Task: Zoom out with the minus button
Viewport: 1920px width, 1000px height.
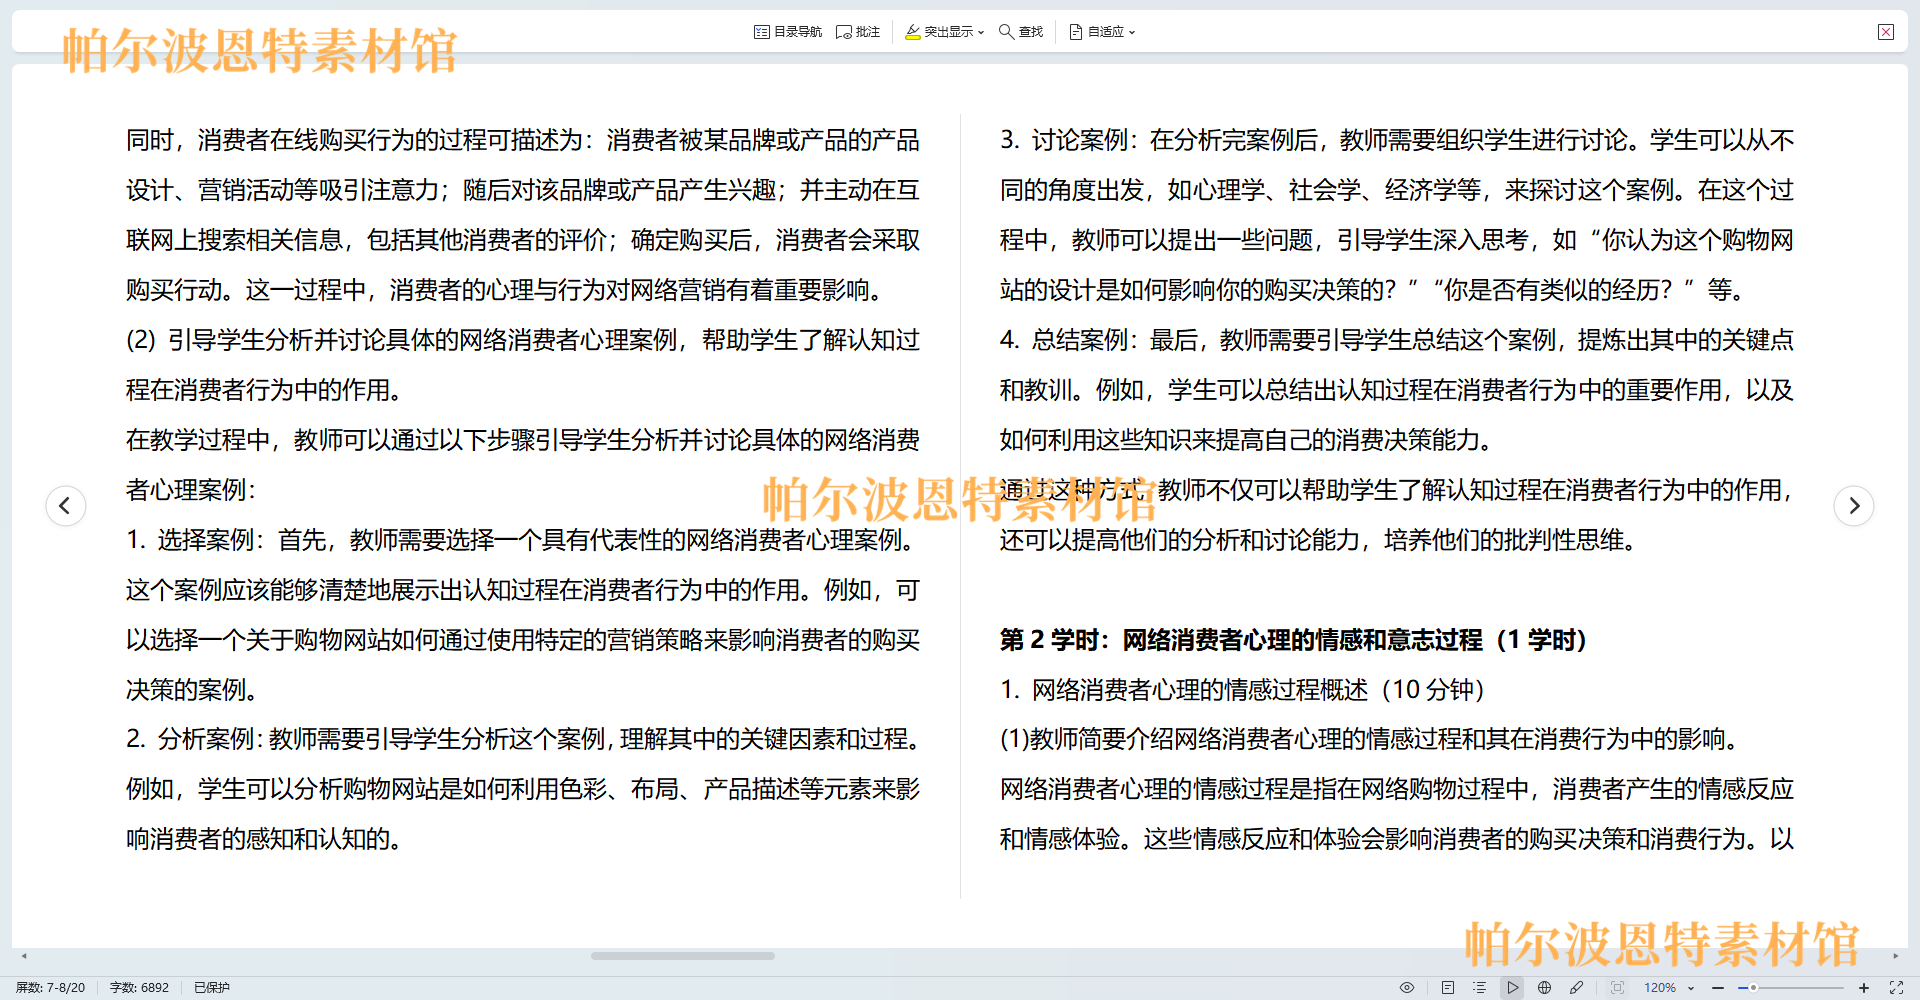Action: coord(1718,987)
